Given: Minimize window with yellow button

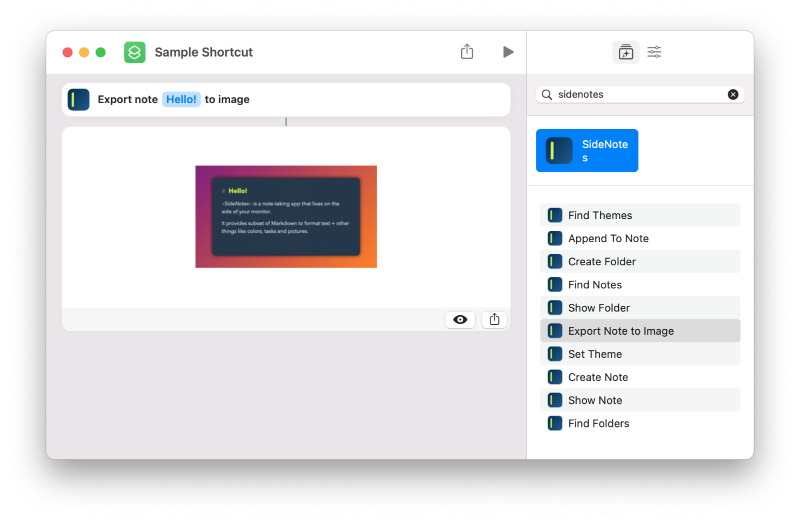Looking at the screenshot, I should click(84, 52).
